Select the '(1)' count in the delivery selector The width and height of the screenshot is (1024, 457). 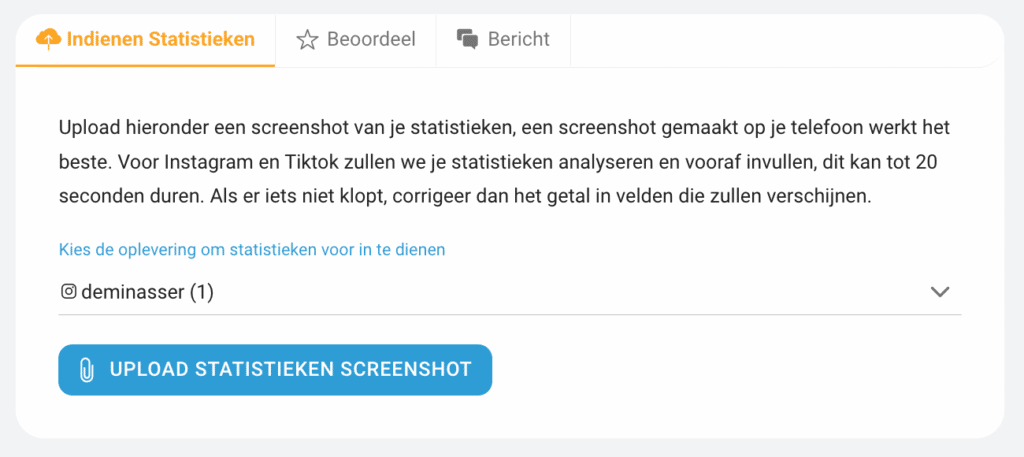(202, 292)
